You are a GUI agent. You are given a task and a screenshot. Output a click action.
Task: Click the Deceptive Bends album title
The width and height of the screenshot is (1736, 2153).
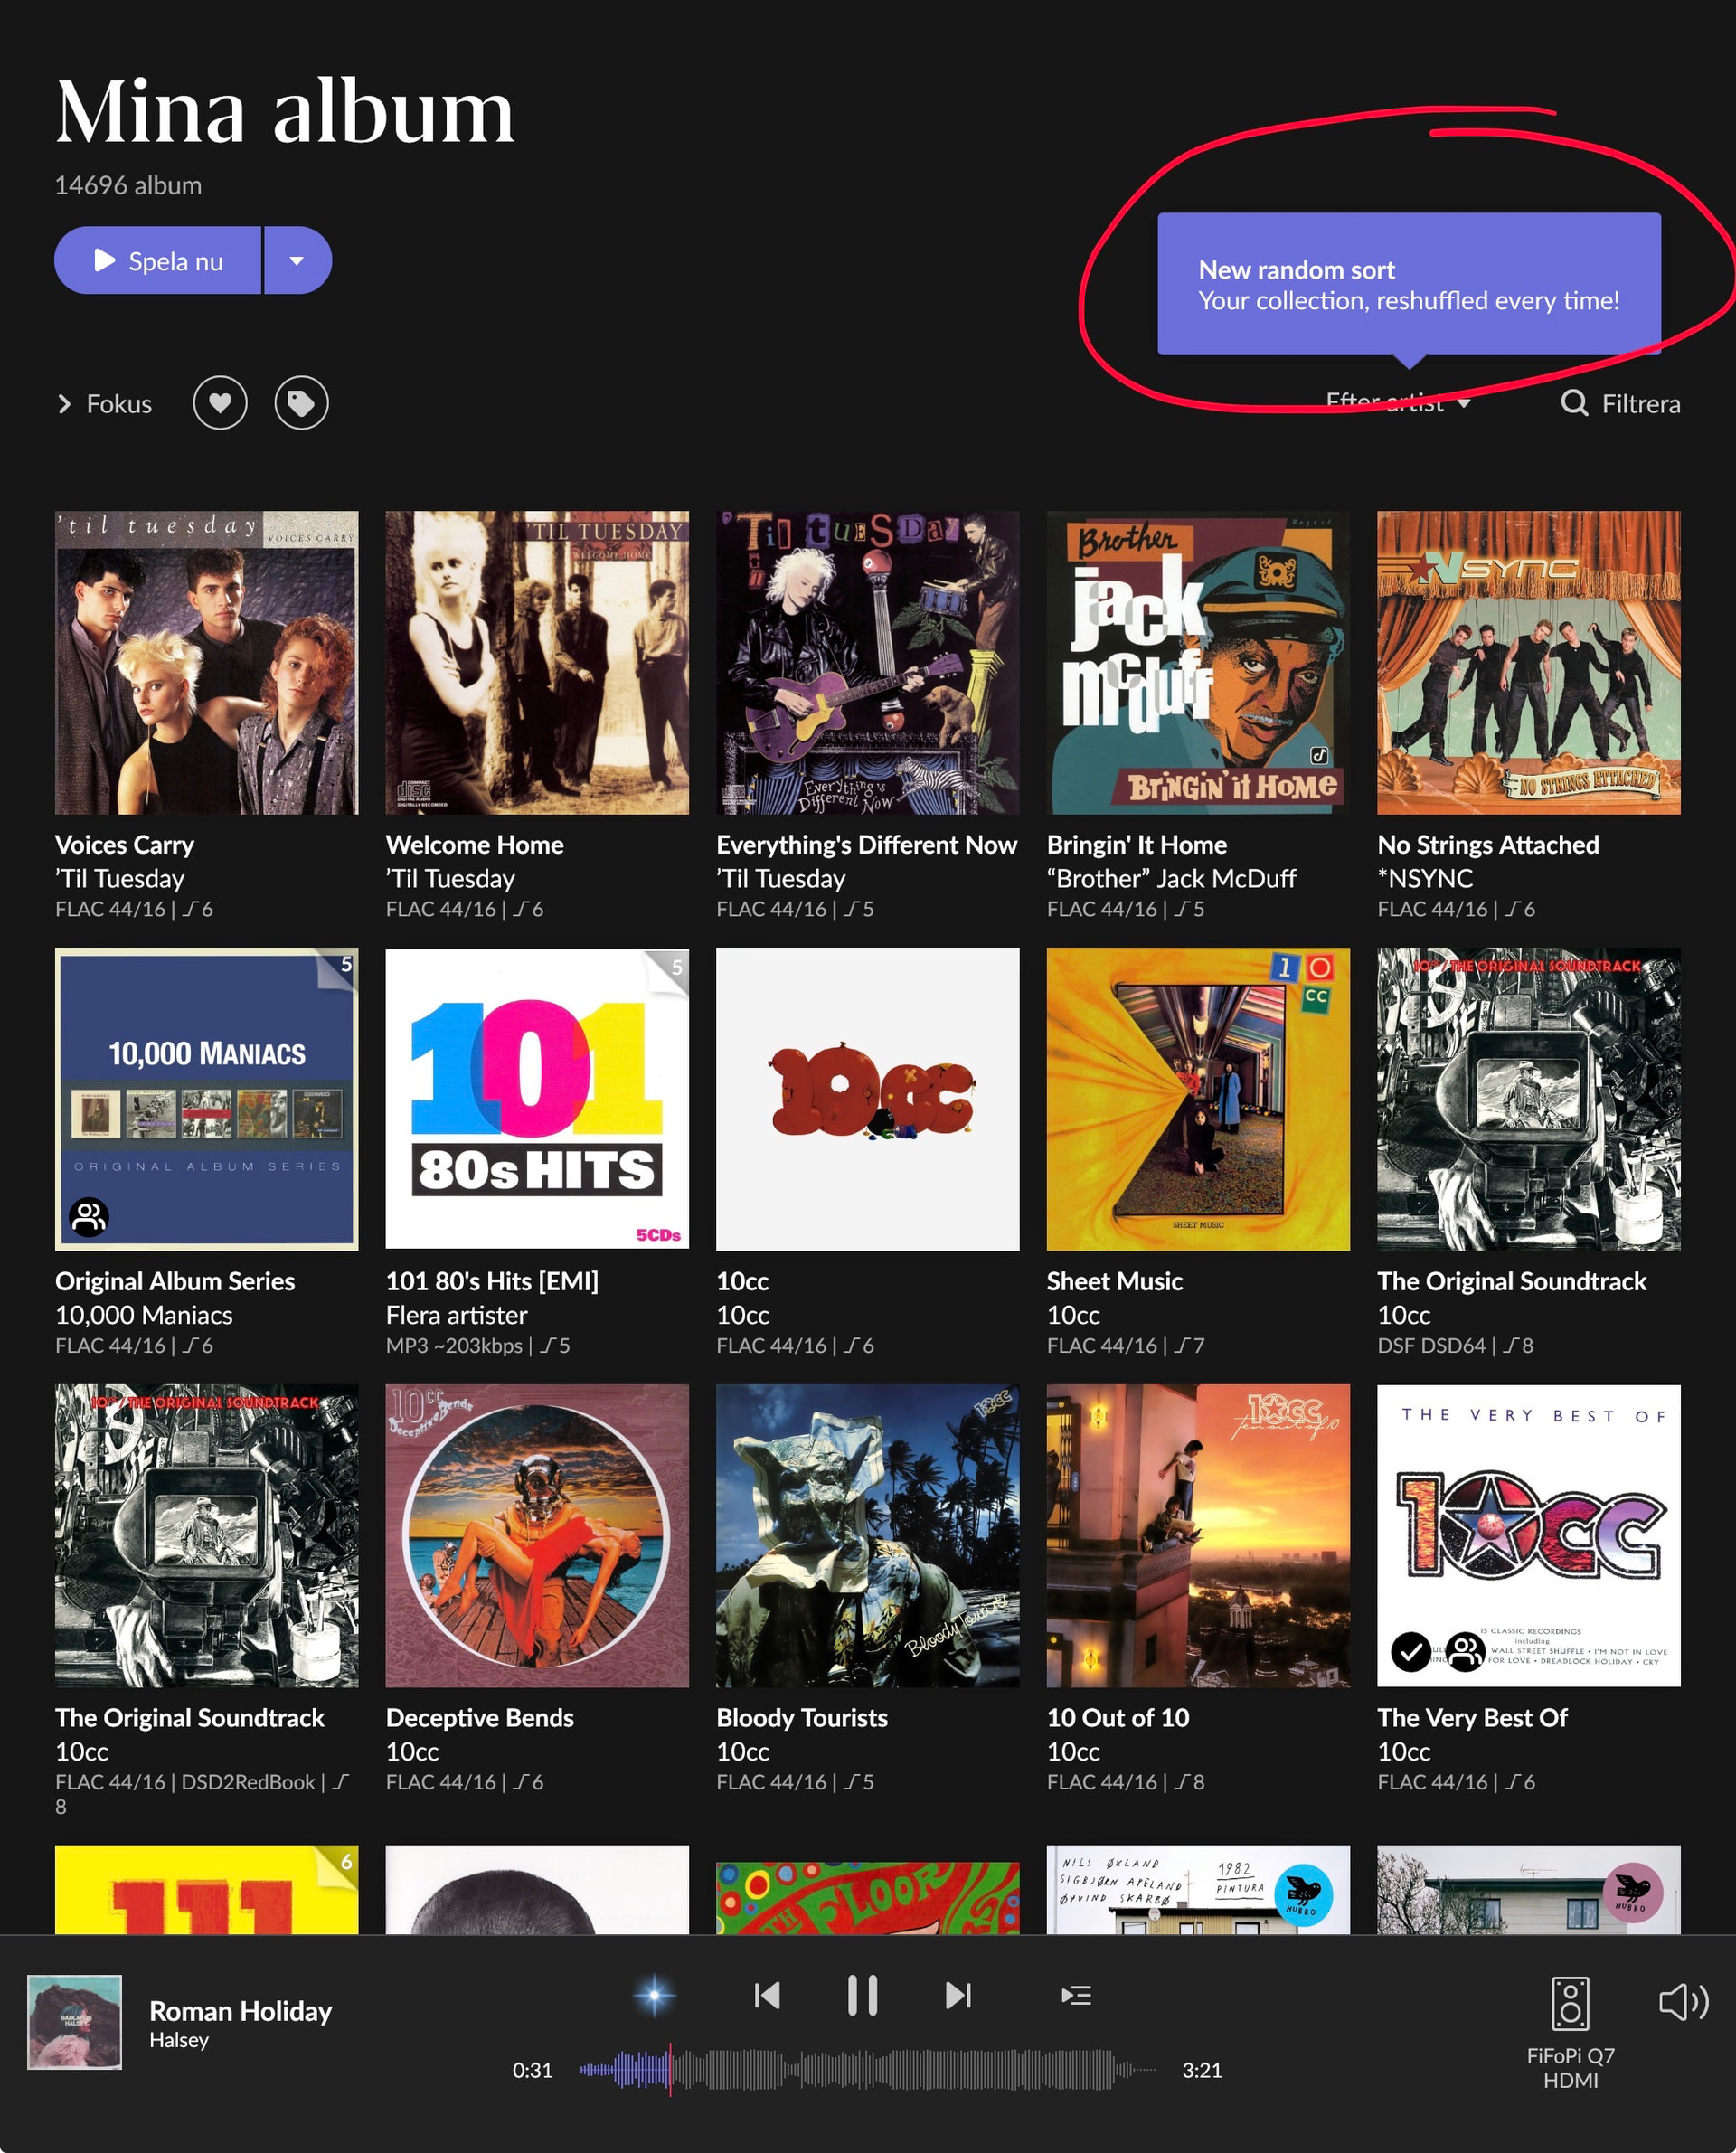[x=480, y=1718]
